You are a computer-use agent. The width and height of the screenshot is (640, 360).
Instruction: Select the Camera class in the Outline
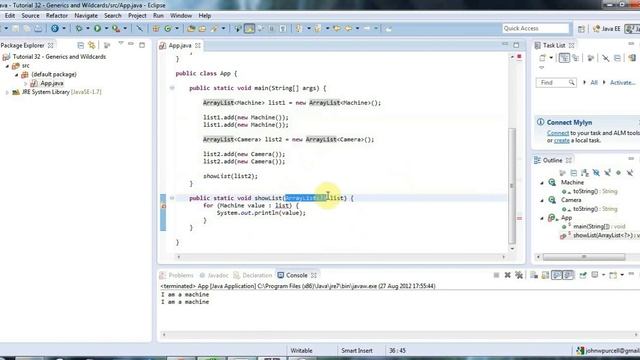[x=571, y=200]
